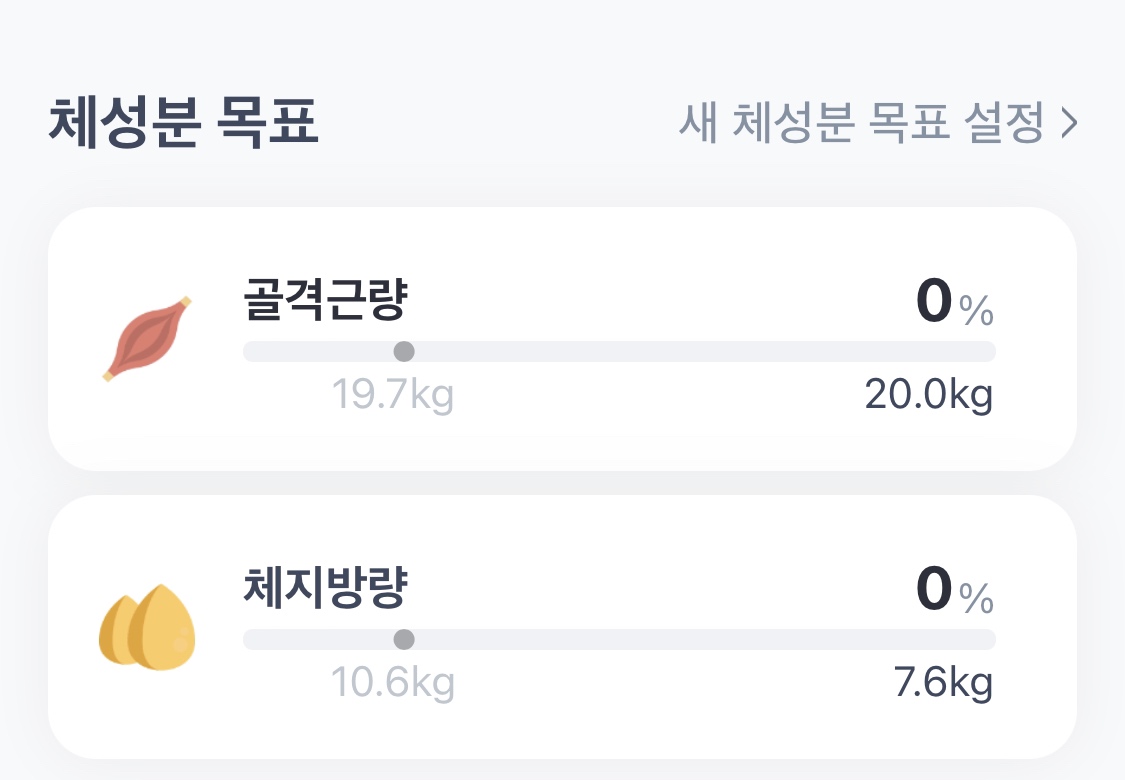
Task: Click the skeletal muscle icon
Action: [x=146, y=339]
